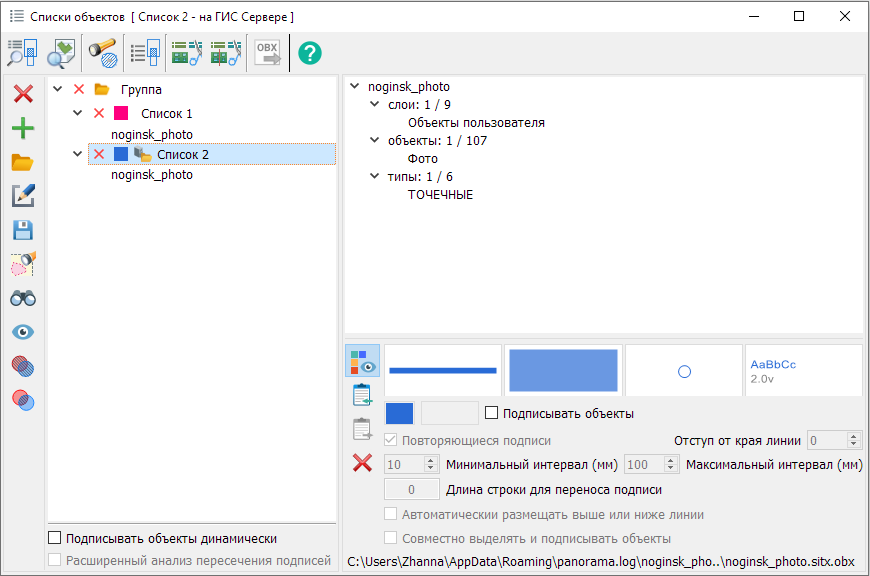Click the 'AaBbCc' text style preview
This screenshot has width=870, height=576.
pos(803,370)
